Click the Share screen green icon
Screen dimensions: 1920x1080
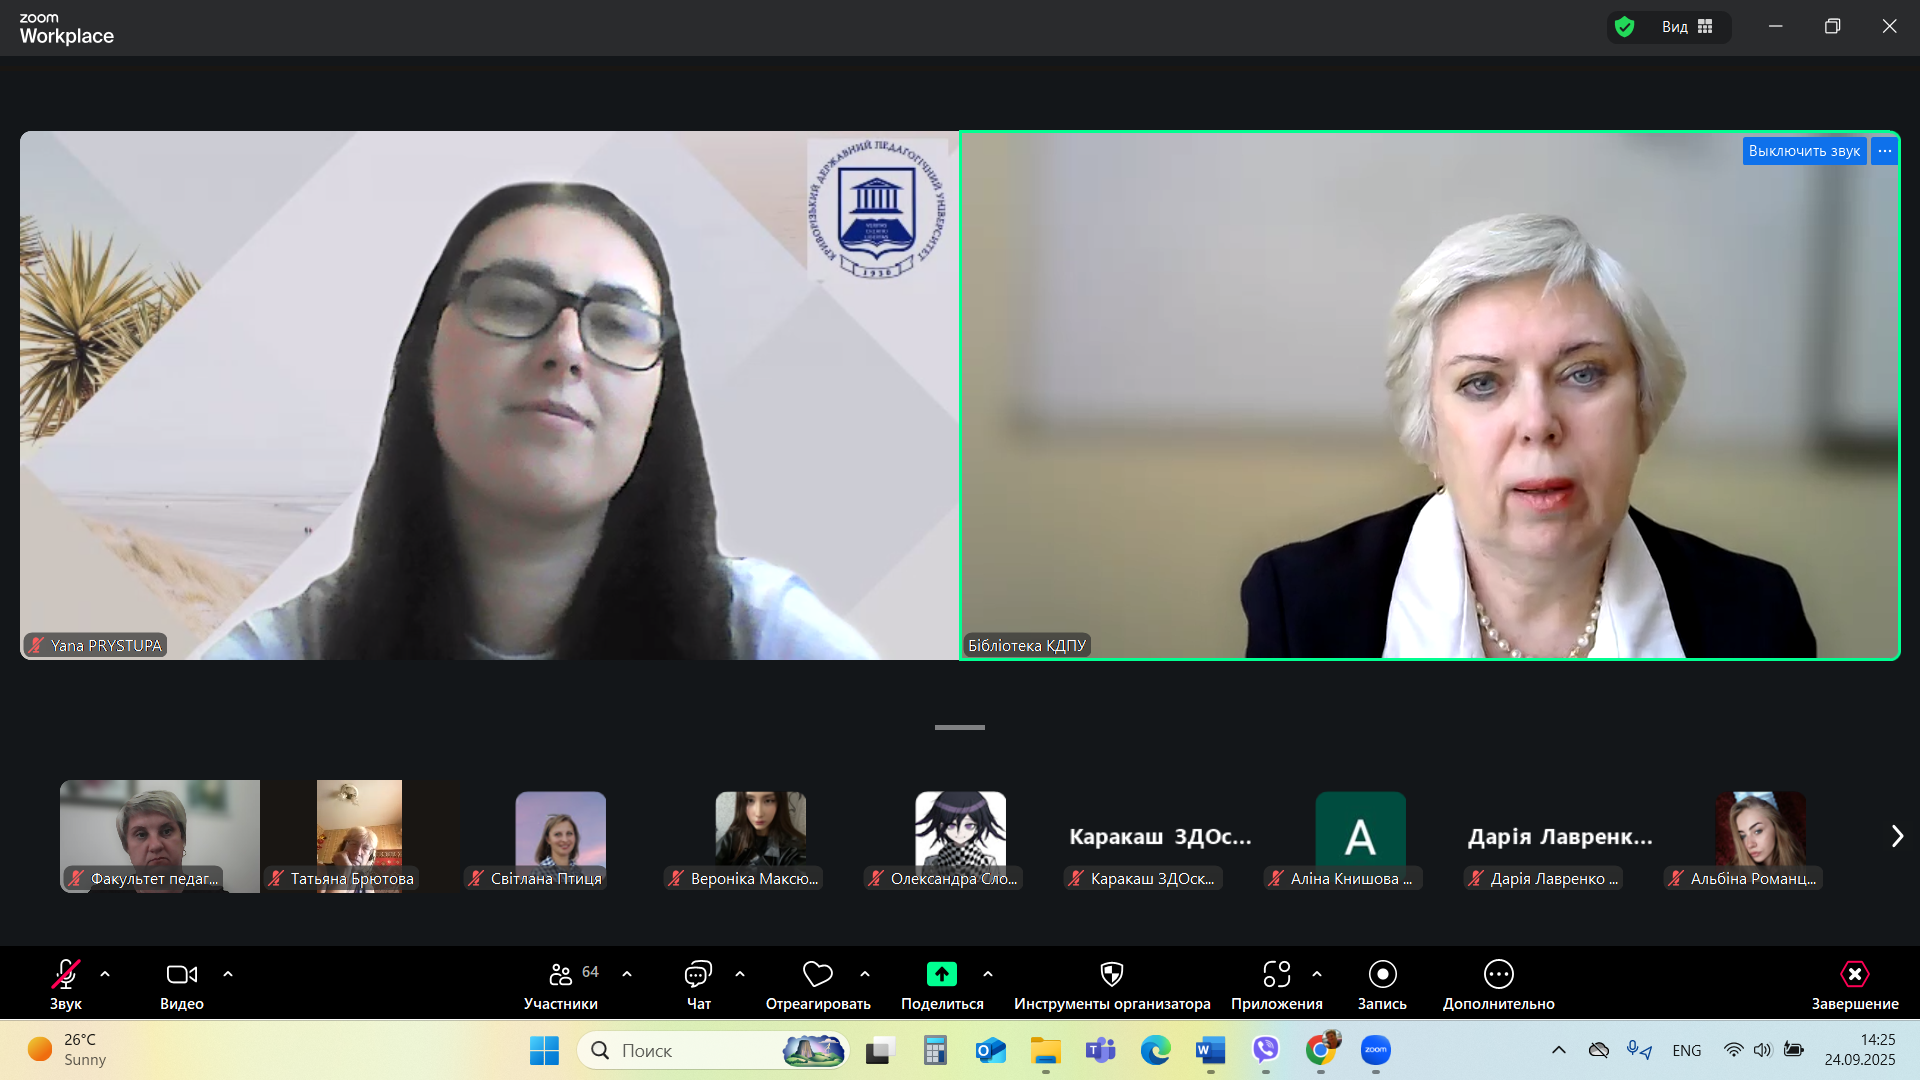tap(941, 974)
